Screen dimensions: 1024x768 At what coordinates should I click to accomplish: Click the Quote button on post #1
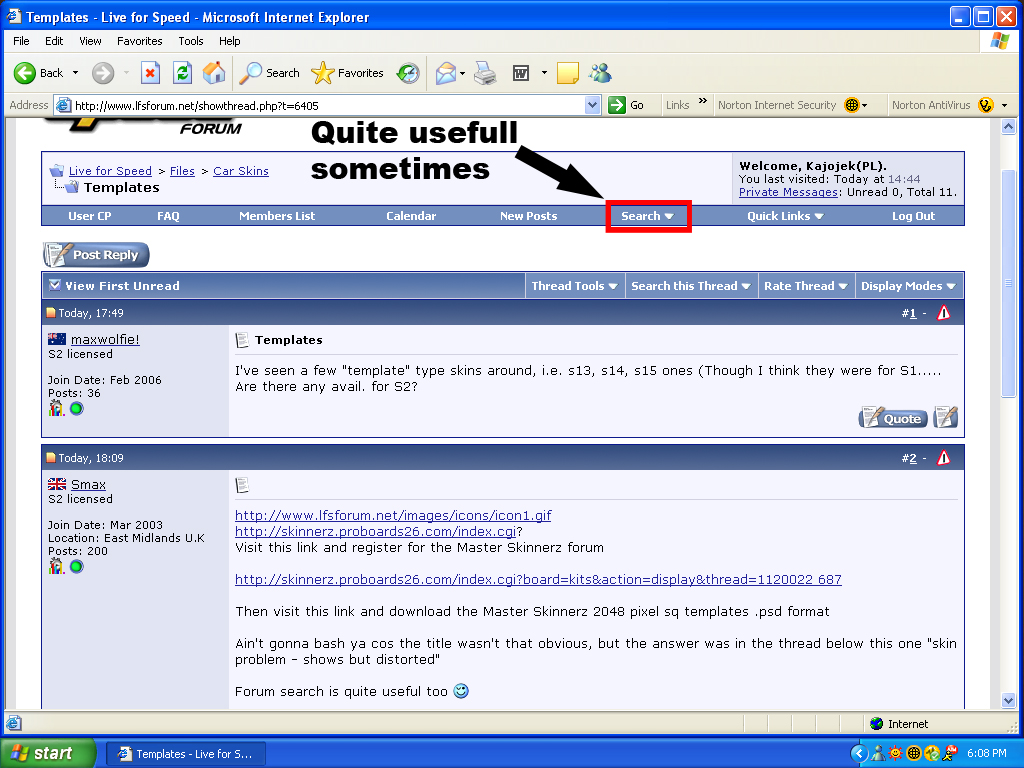click(893, 417)
